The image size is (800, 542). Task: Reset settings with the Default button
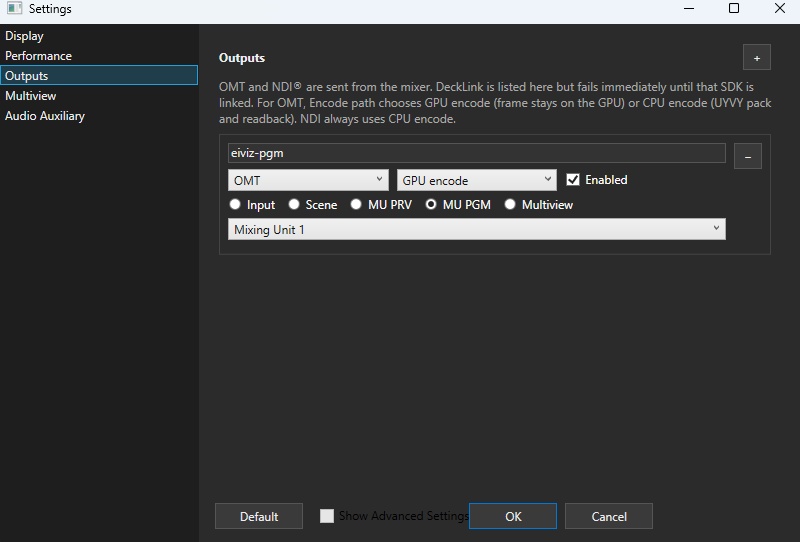(x=259, y=516)
